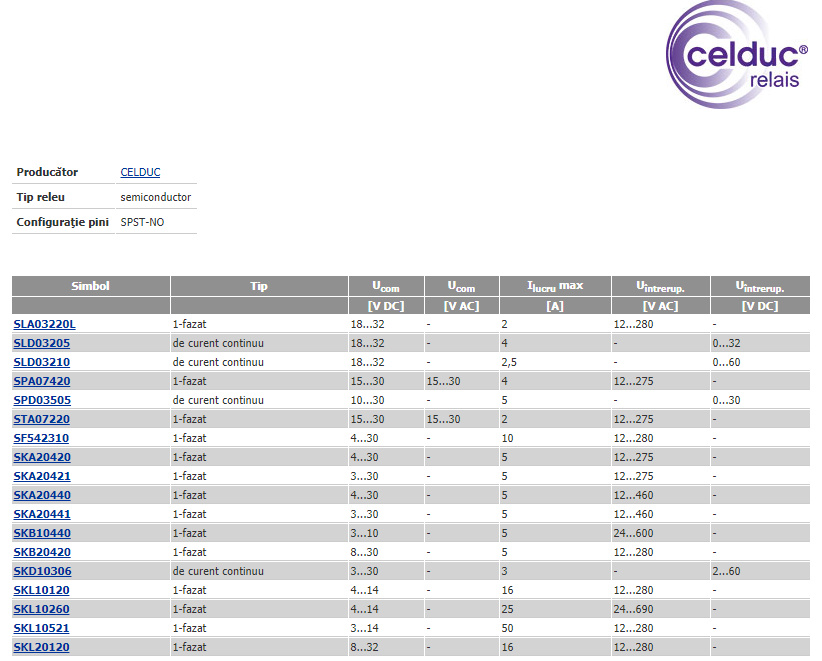Click the '25' current value for SKL10260
The height and width of the screenshot is (661, 822).
pyautogui.click(x=507, y=609)
